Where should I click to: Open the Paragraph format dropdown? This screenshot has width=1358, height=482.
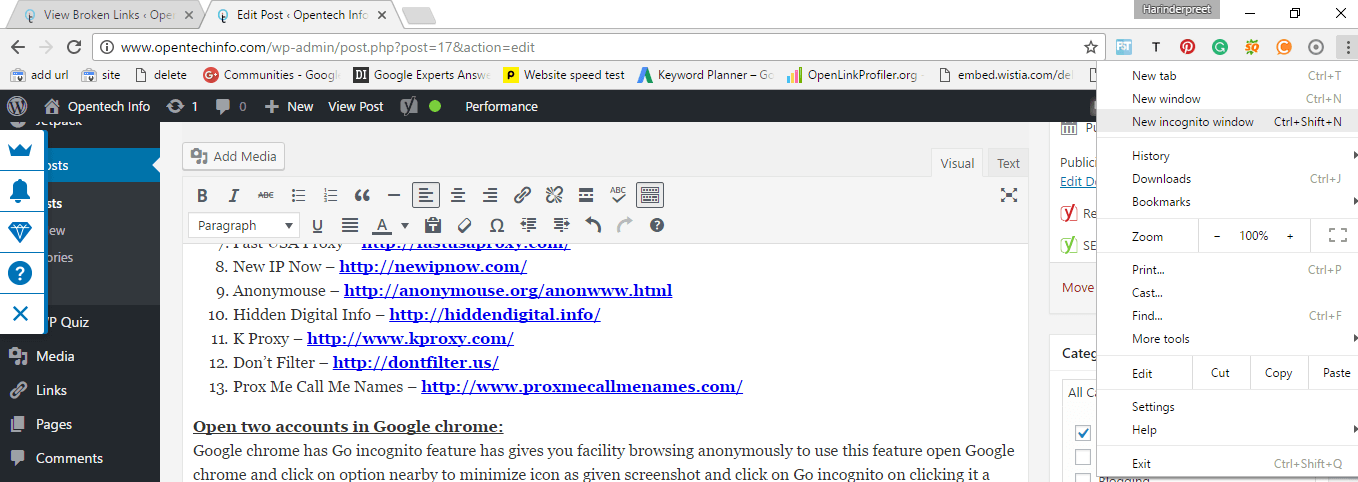tap(244, 225)
